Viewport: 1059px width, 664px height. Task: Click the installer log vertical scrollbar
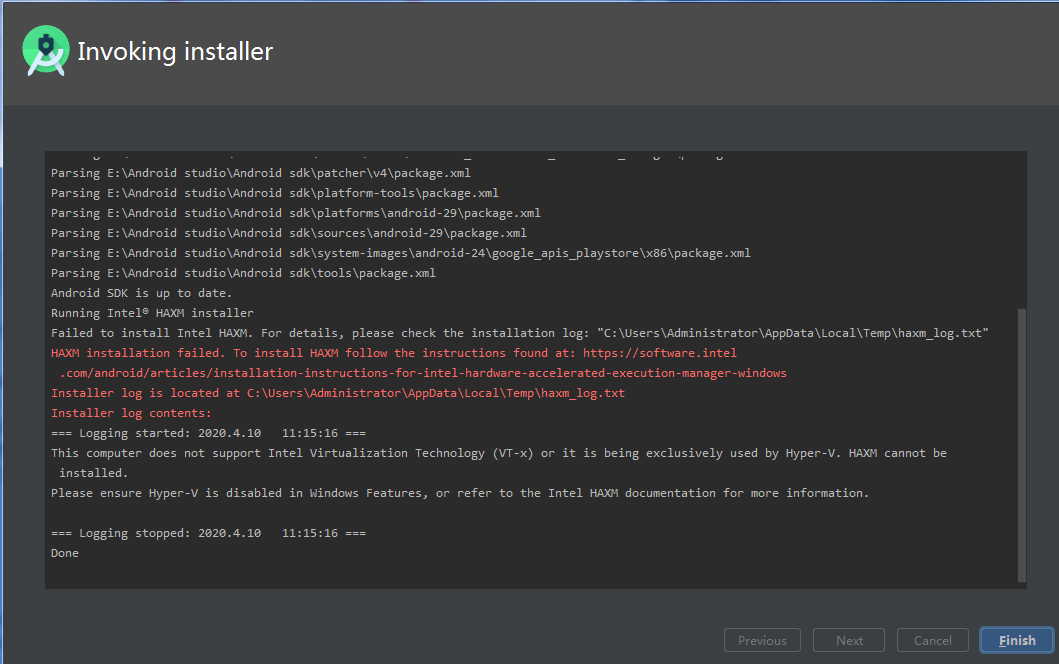[1021, 444]
